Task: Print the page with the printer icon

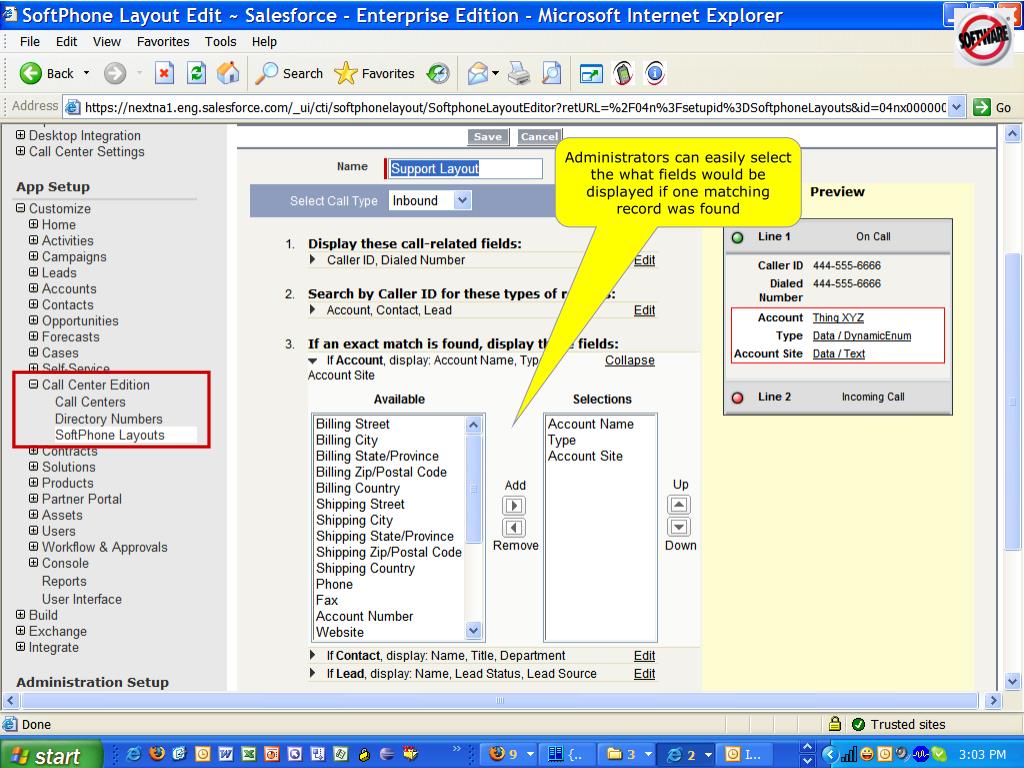Action: coord(519,73)
